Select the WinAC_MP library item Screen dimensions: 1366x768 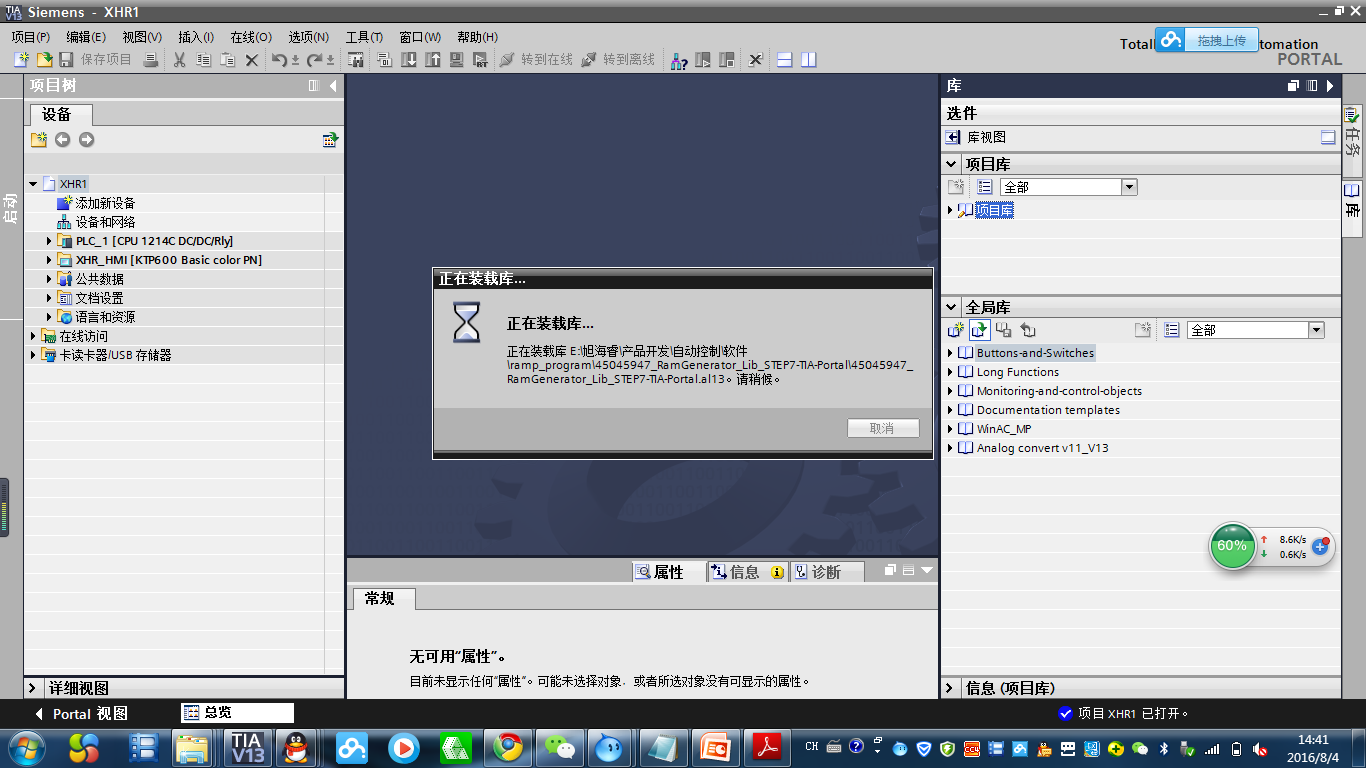coord(1003,429)
